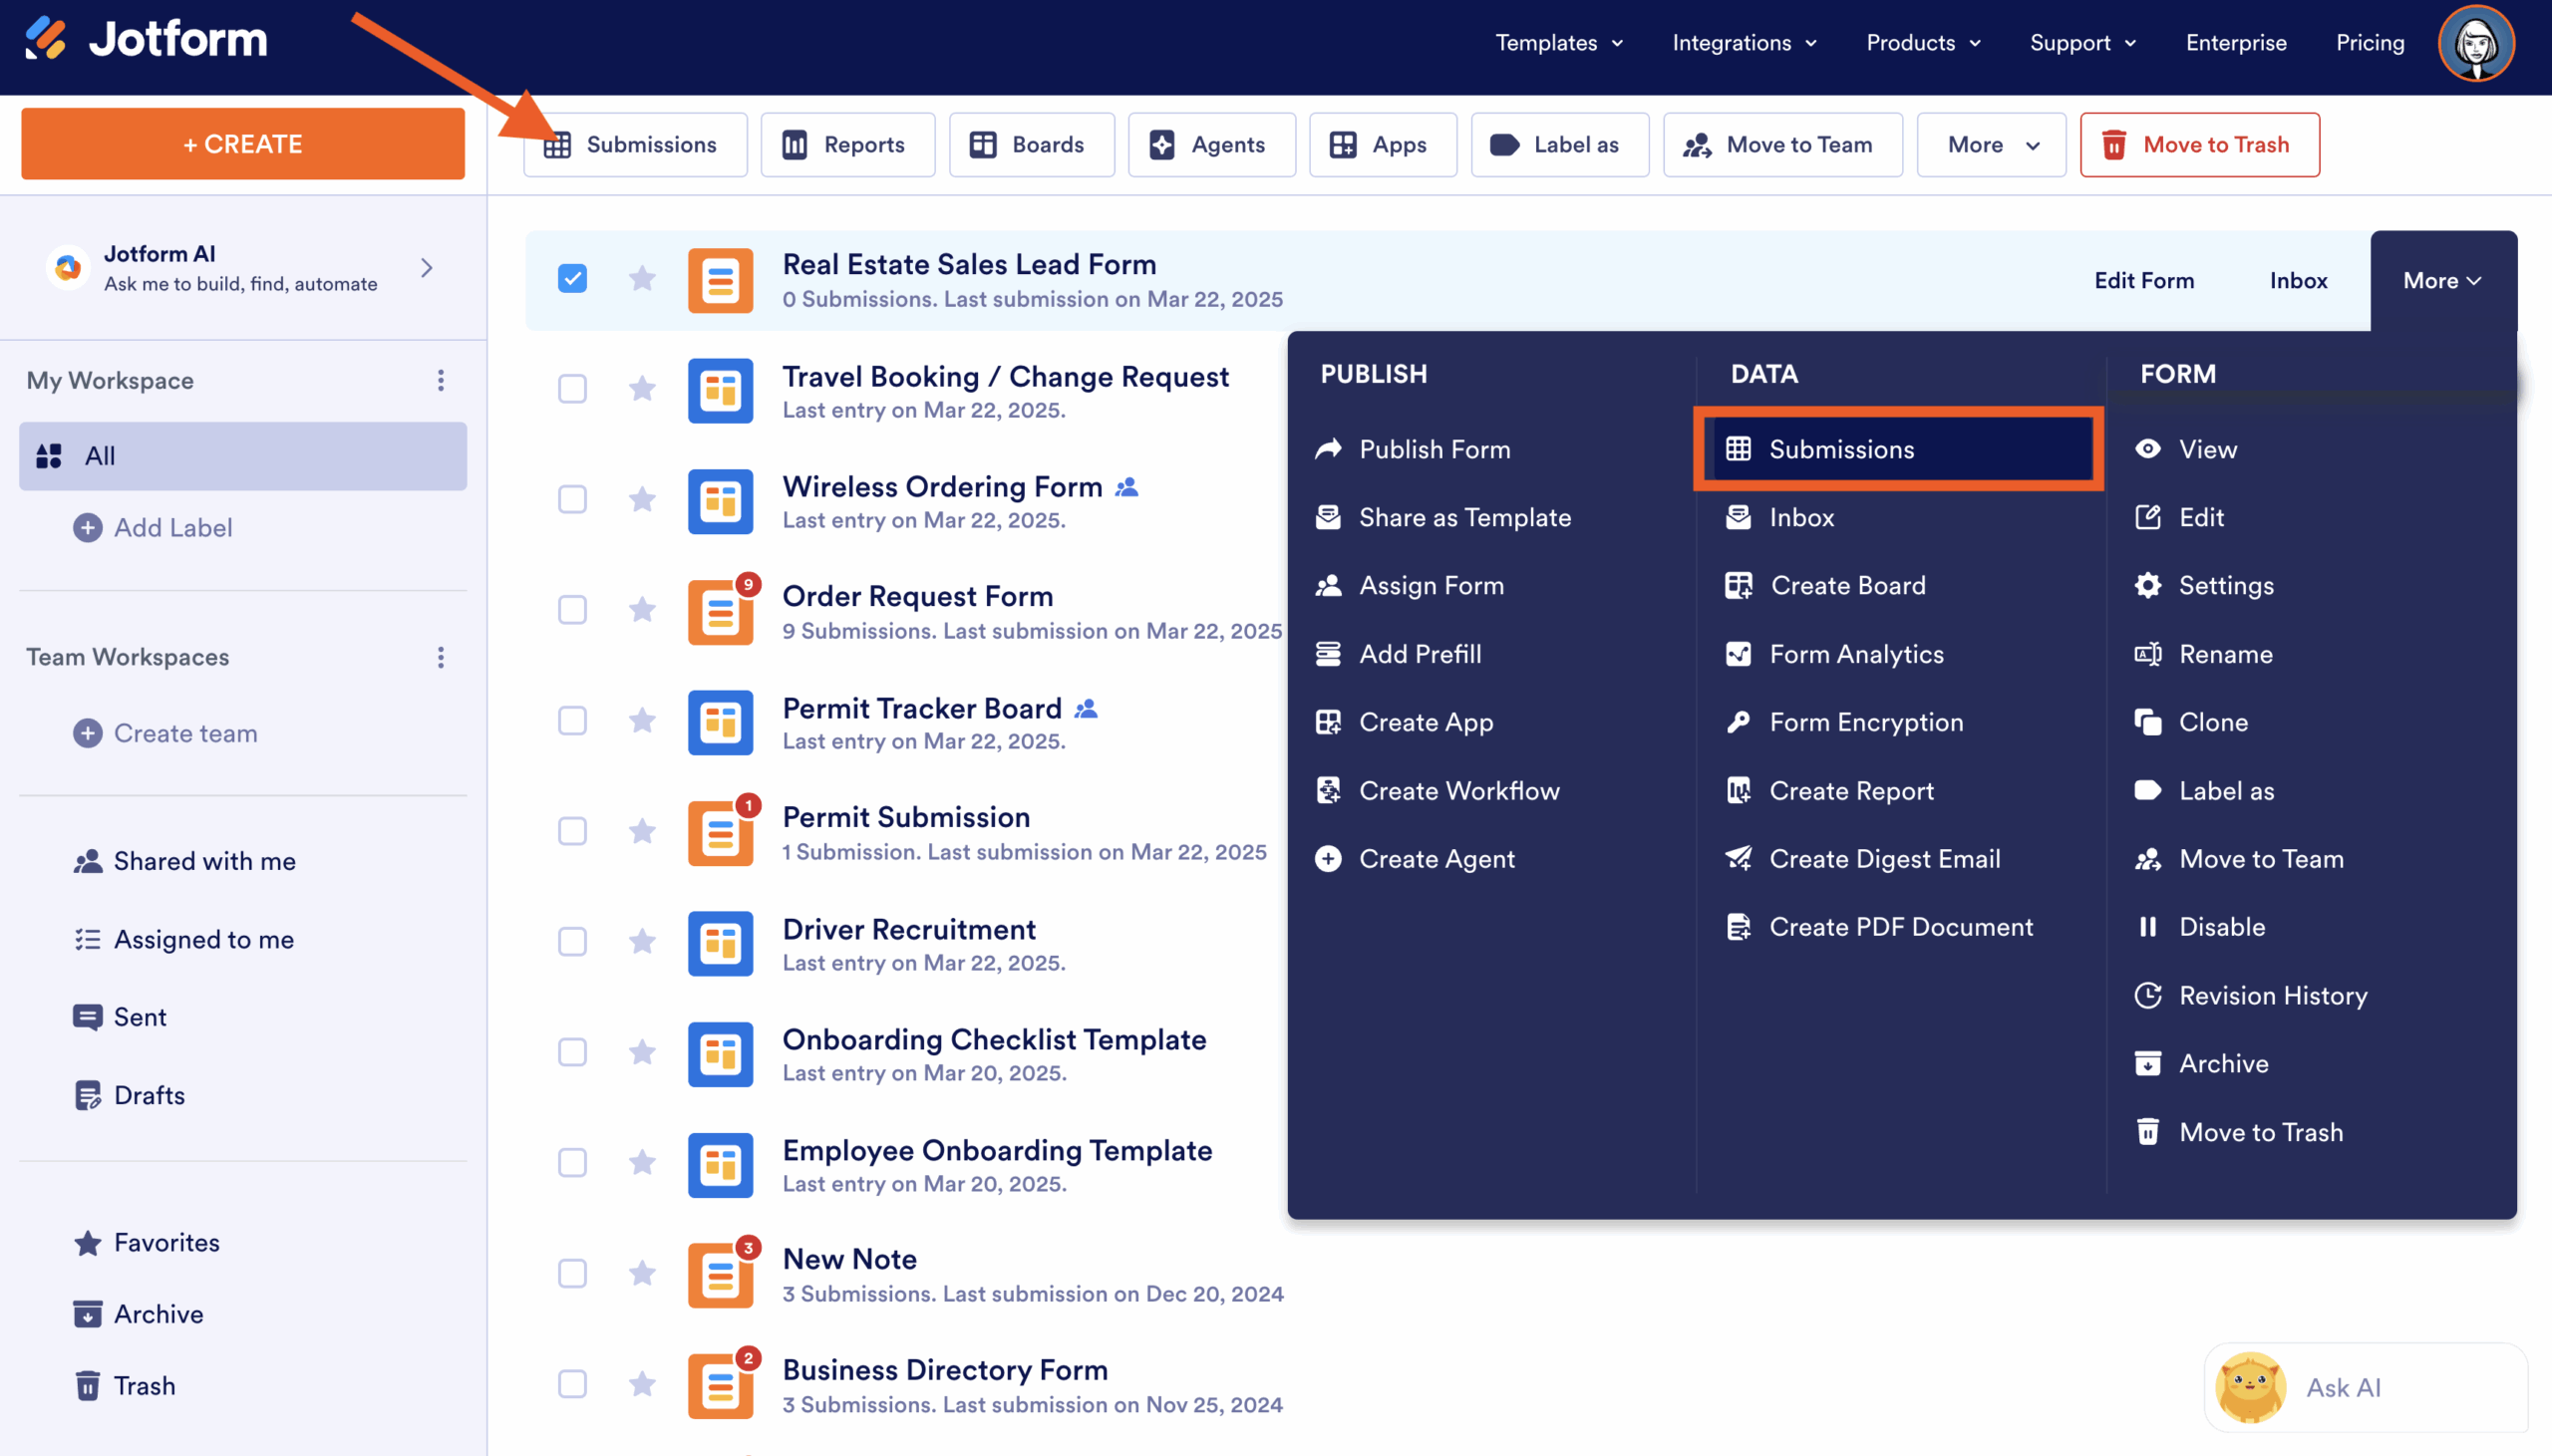2552x1456 pixels.
Task: Select Revision History from Form menu
Action: point(2272,995)
